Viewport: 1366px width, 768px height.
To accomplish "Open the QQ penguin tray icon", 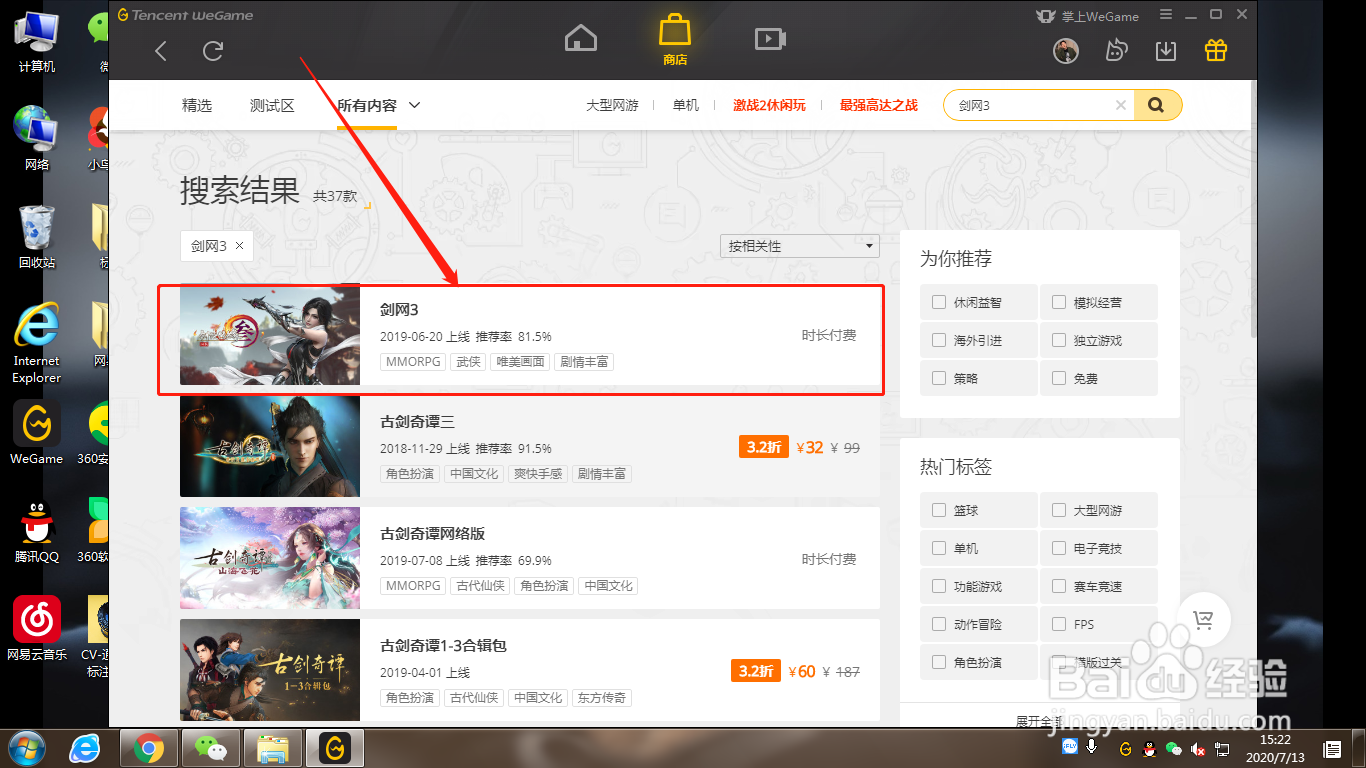I will click(x=1148, y=748).
